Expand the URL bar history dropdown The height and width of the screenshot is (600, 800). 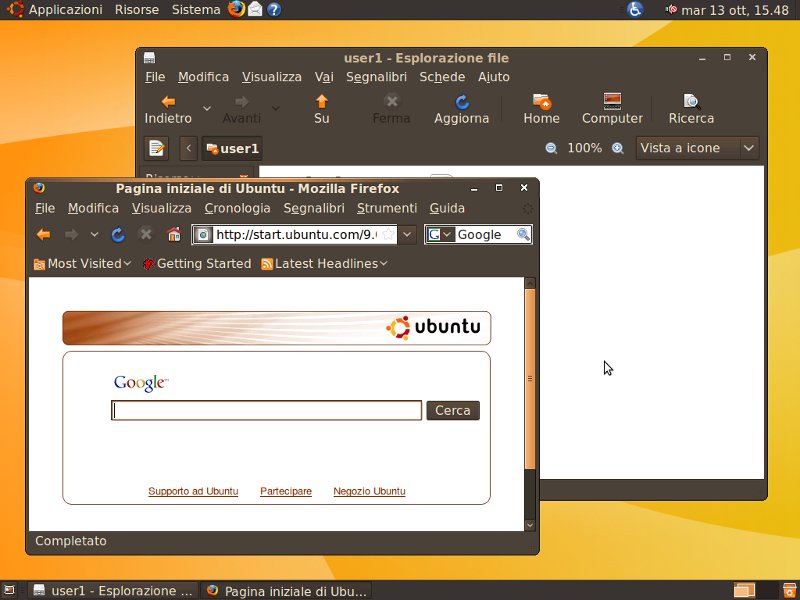(407, 235)
